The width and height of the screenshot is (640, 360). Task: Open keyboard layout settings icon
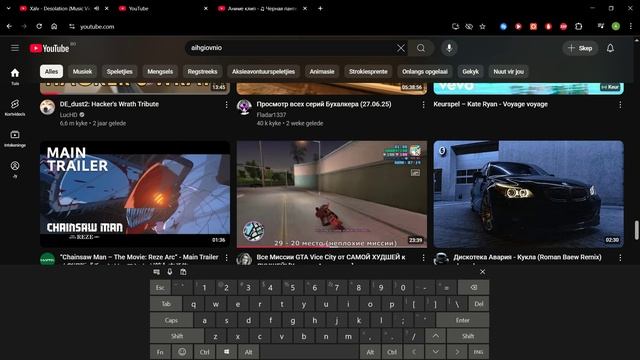pos(156,272)
